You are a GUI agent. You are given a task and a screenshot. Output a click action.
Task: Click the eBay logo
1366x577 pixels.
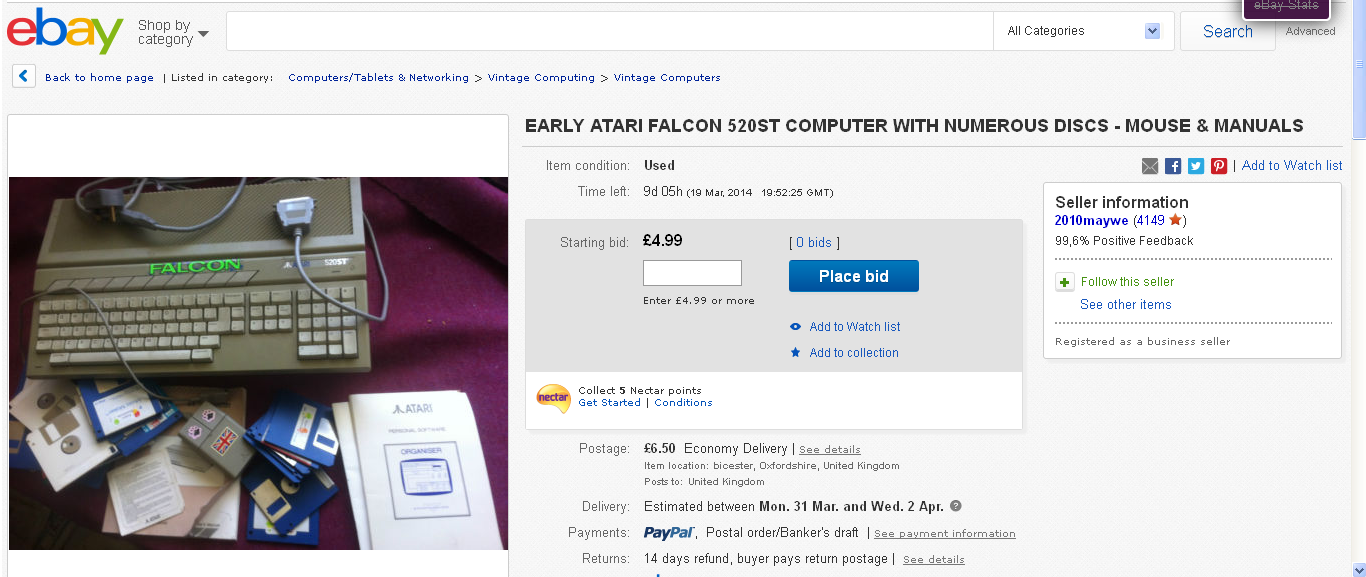65,32
